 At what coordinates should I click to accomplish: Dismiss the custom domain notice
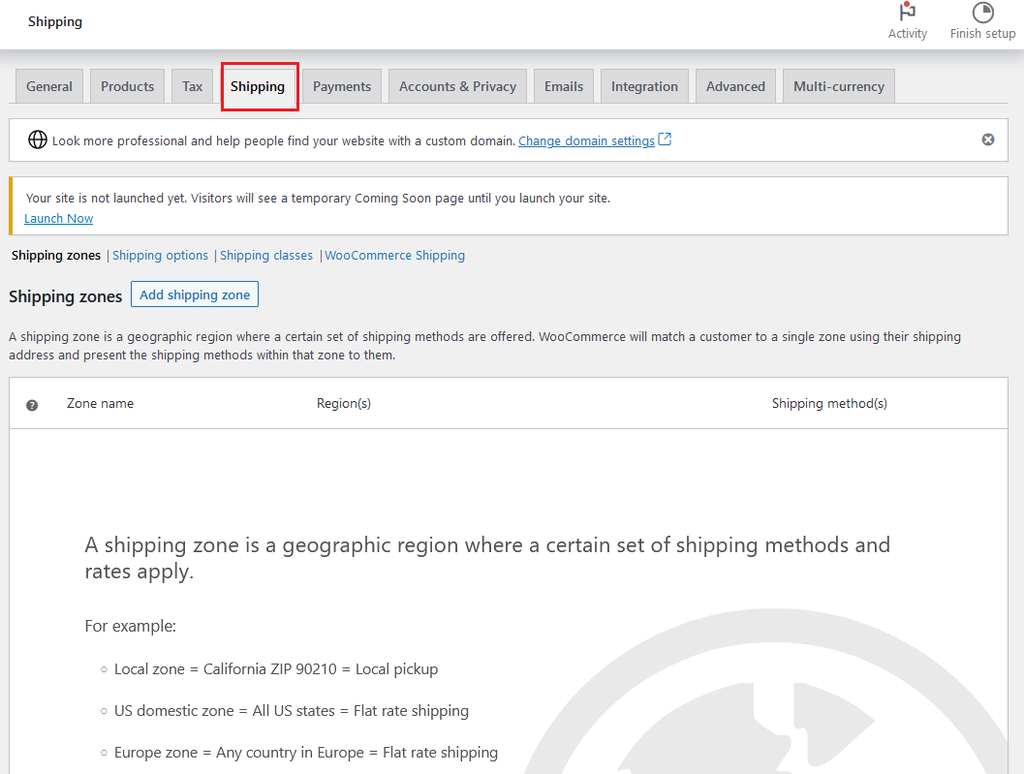pos(988,140)
